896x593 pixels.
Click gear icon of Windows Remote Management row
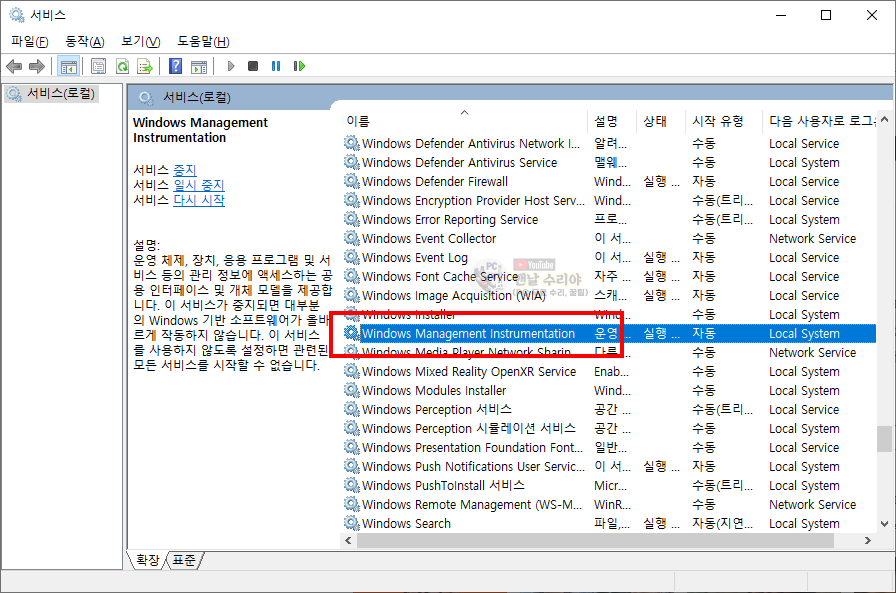[x=351, y=504]
